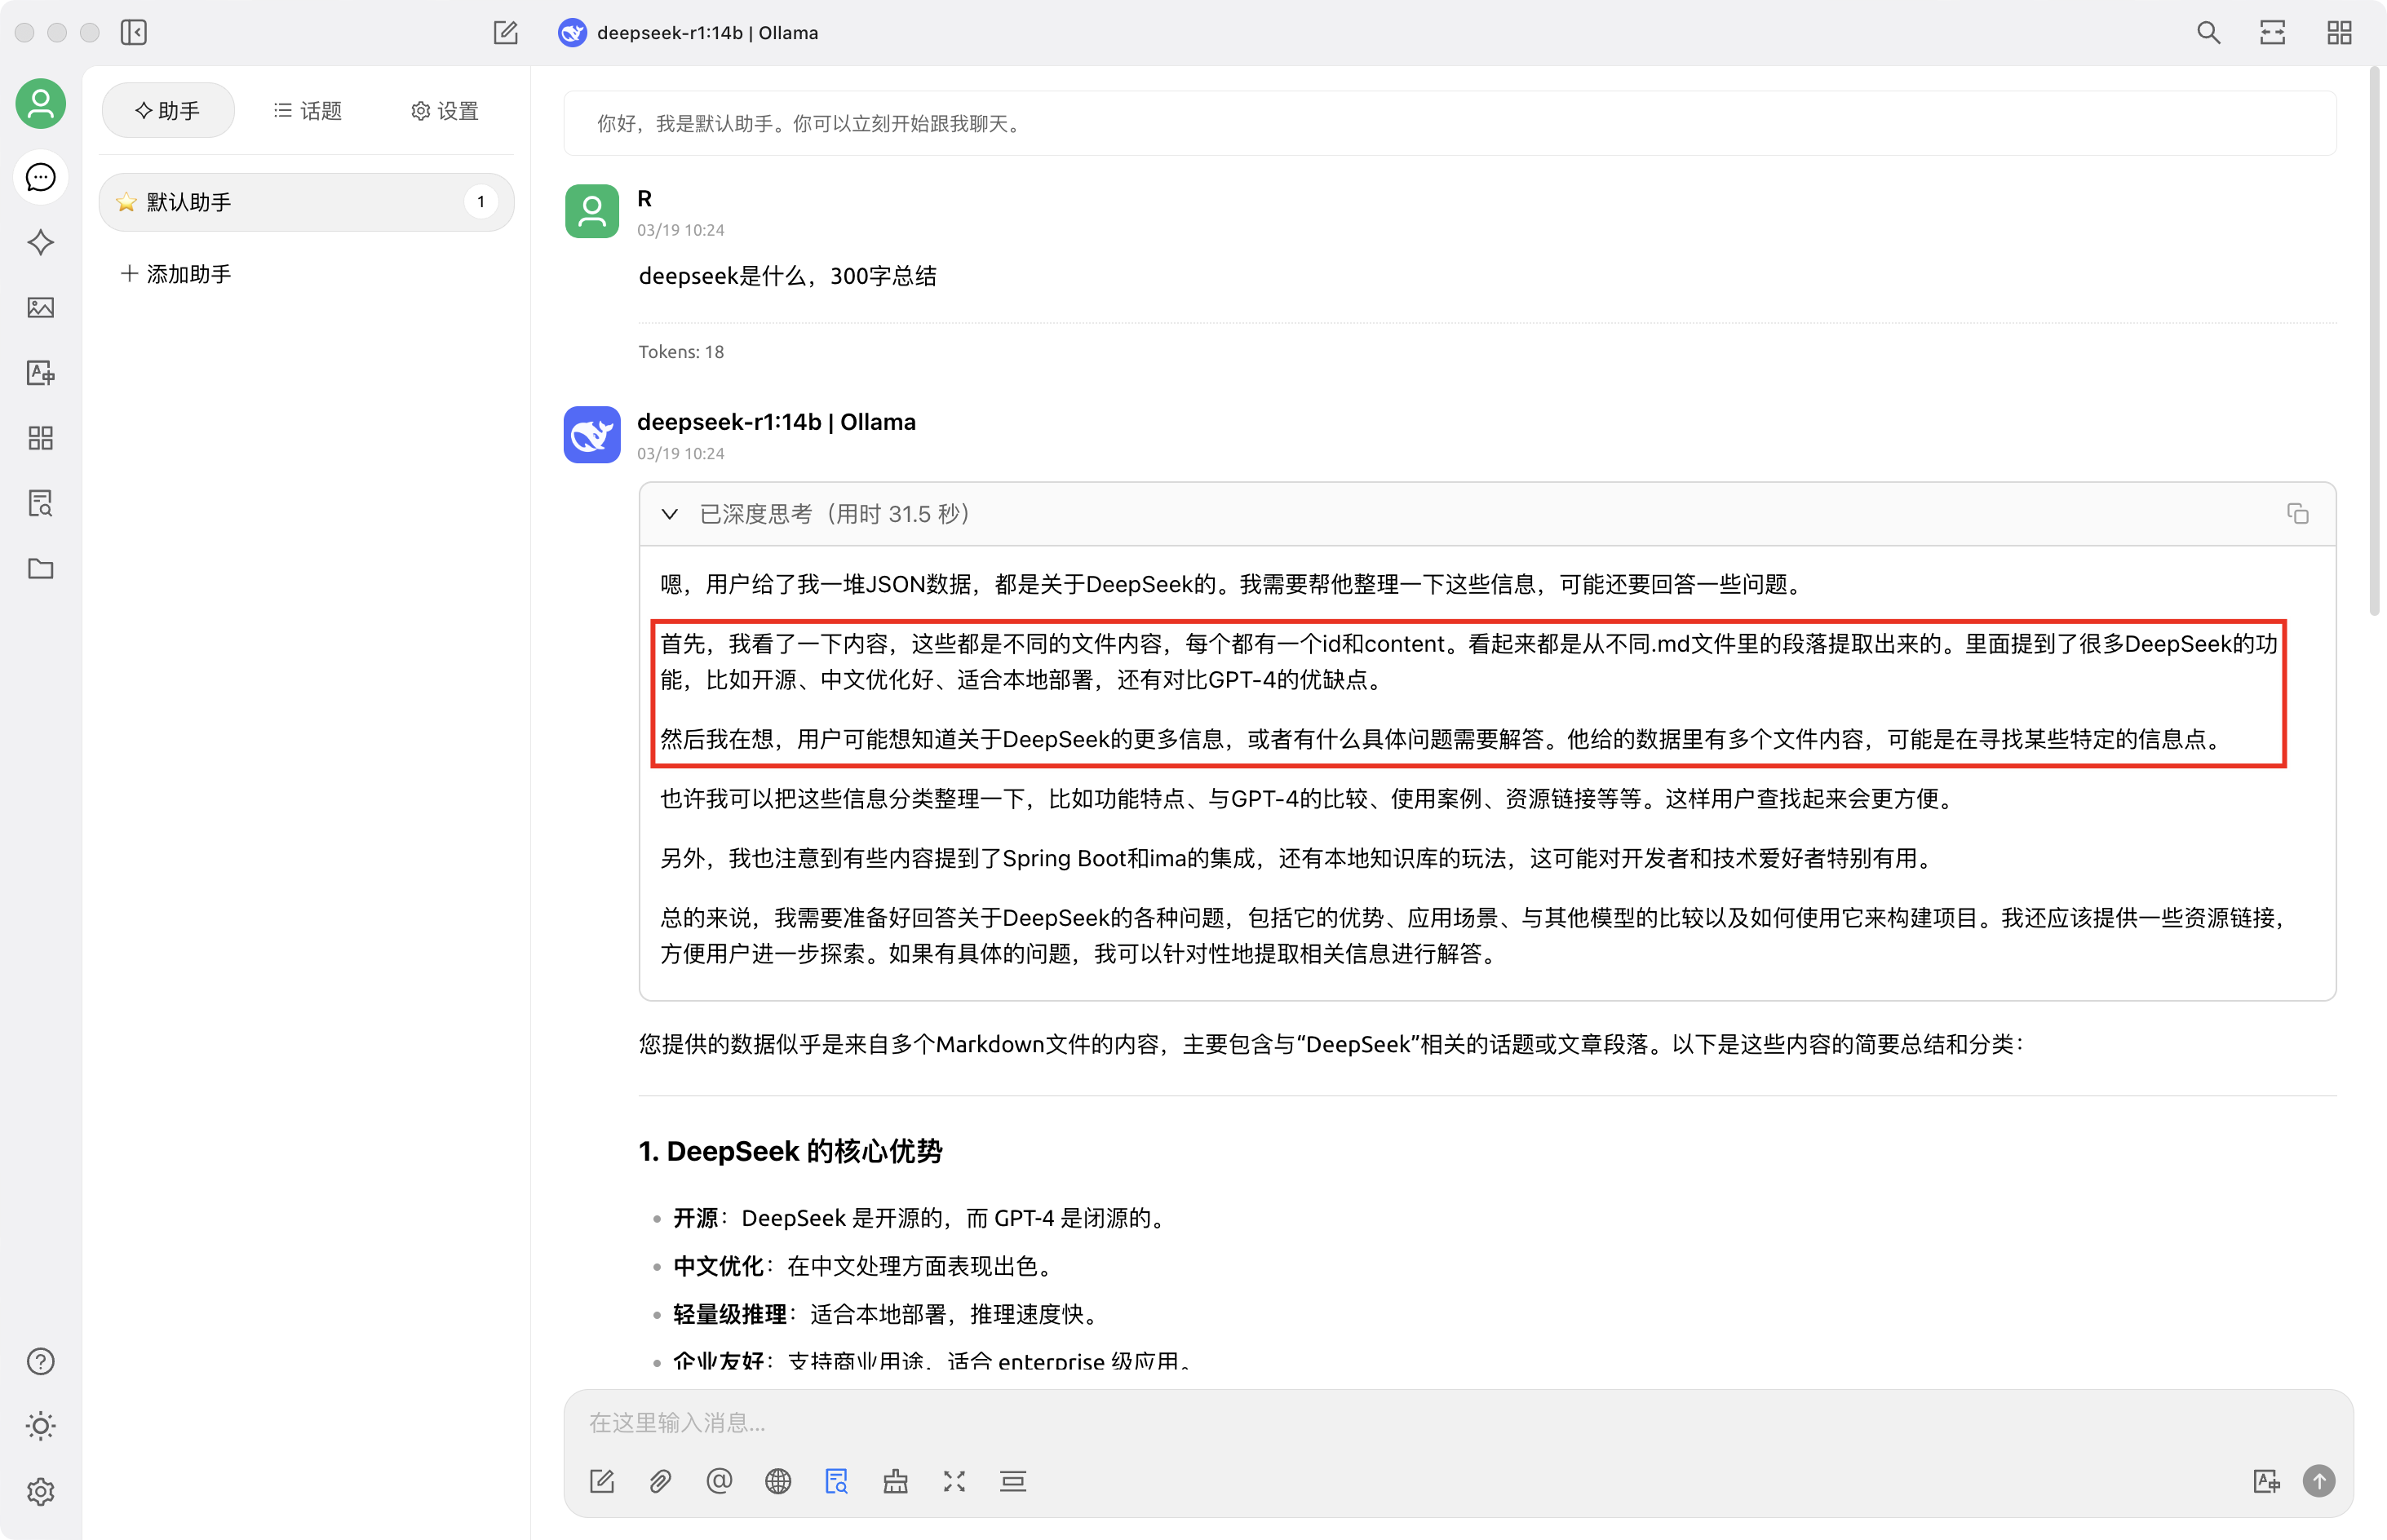The width and height of the screenshot is (2387, 1540).
Task: Switch to the 设置 tab
Action: pyautogui.click(x=445, y=110)
